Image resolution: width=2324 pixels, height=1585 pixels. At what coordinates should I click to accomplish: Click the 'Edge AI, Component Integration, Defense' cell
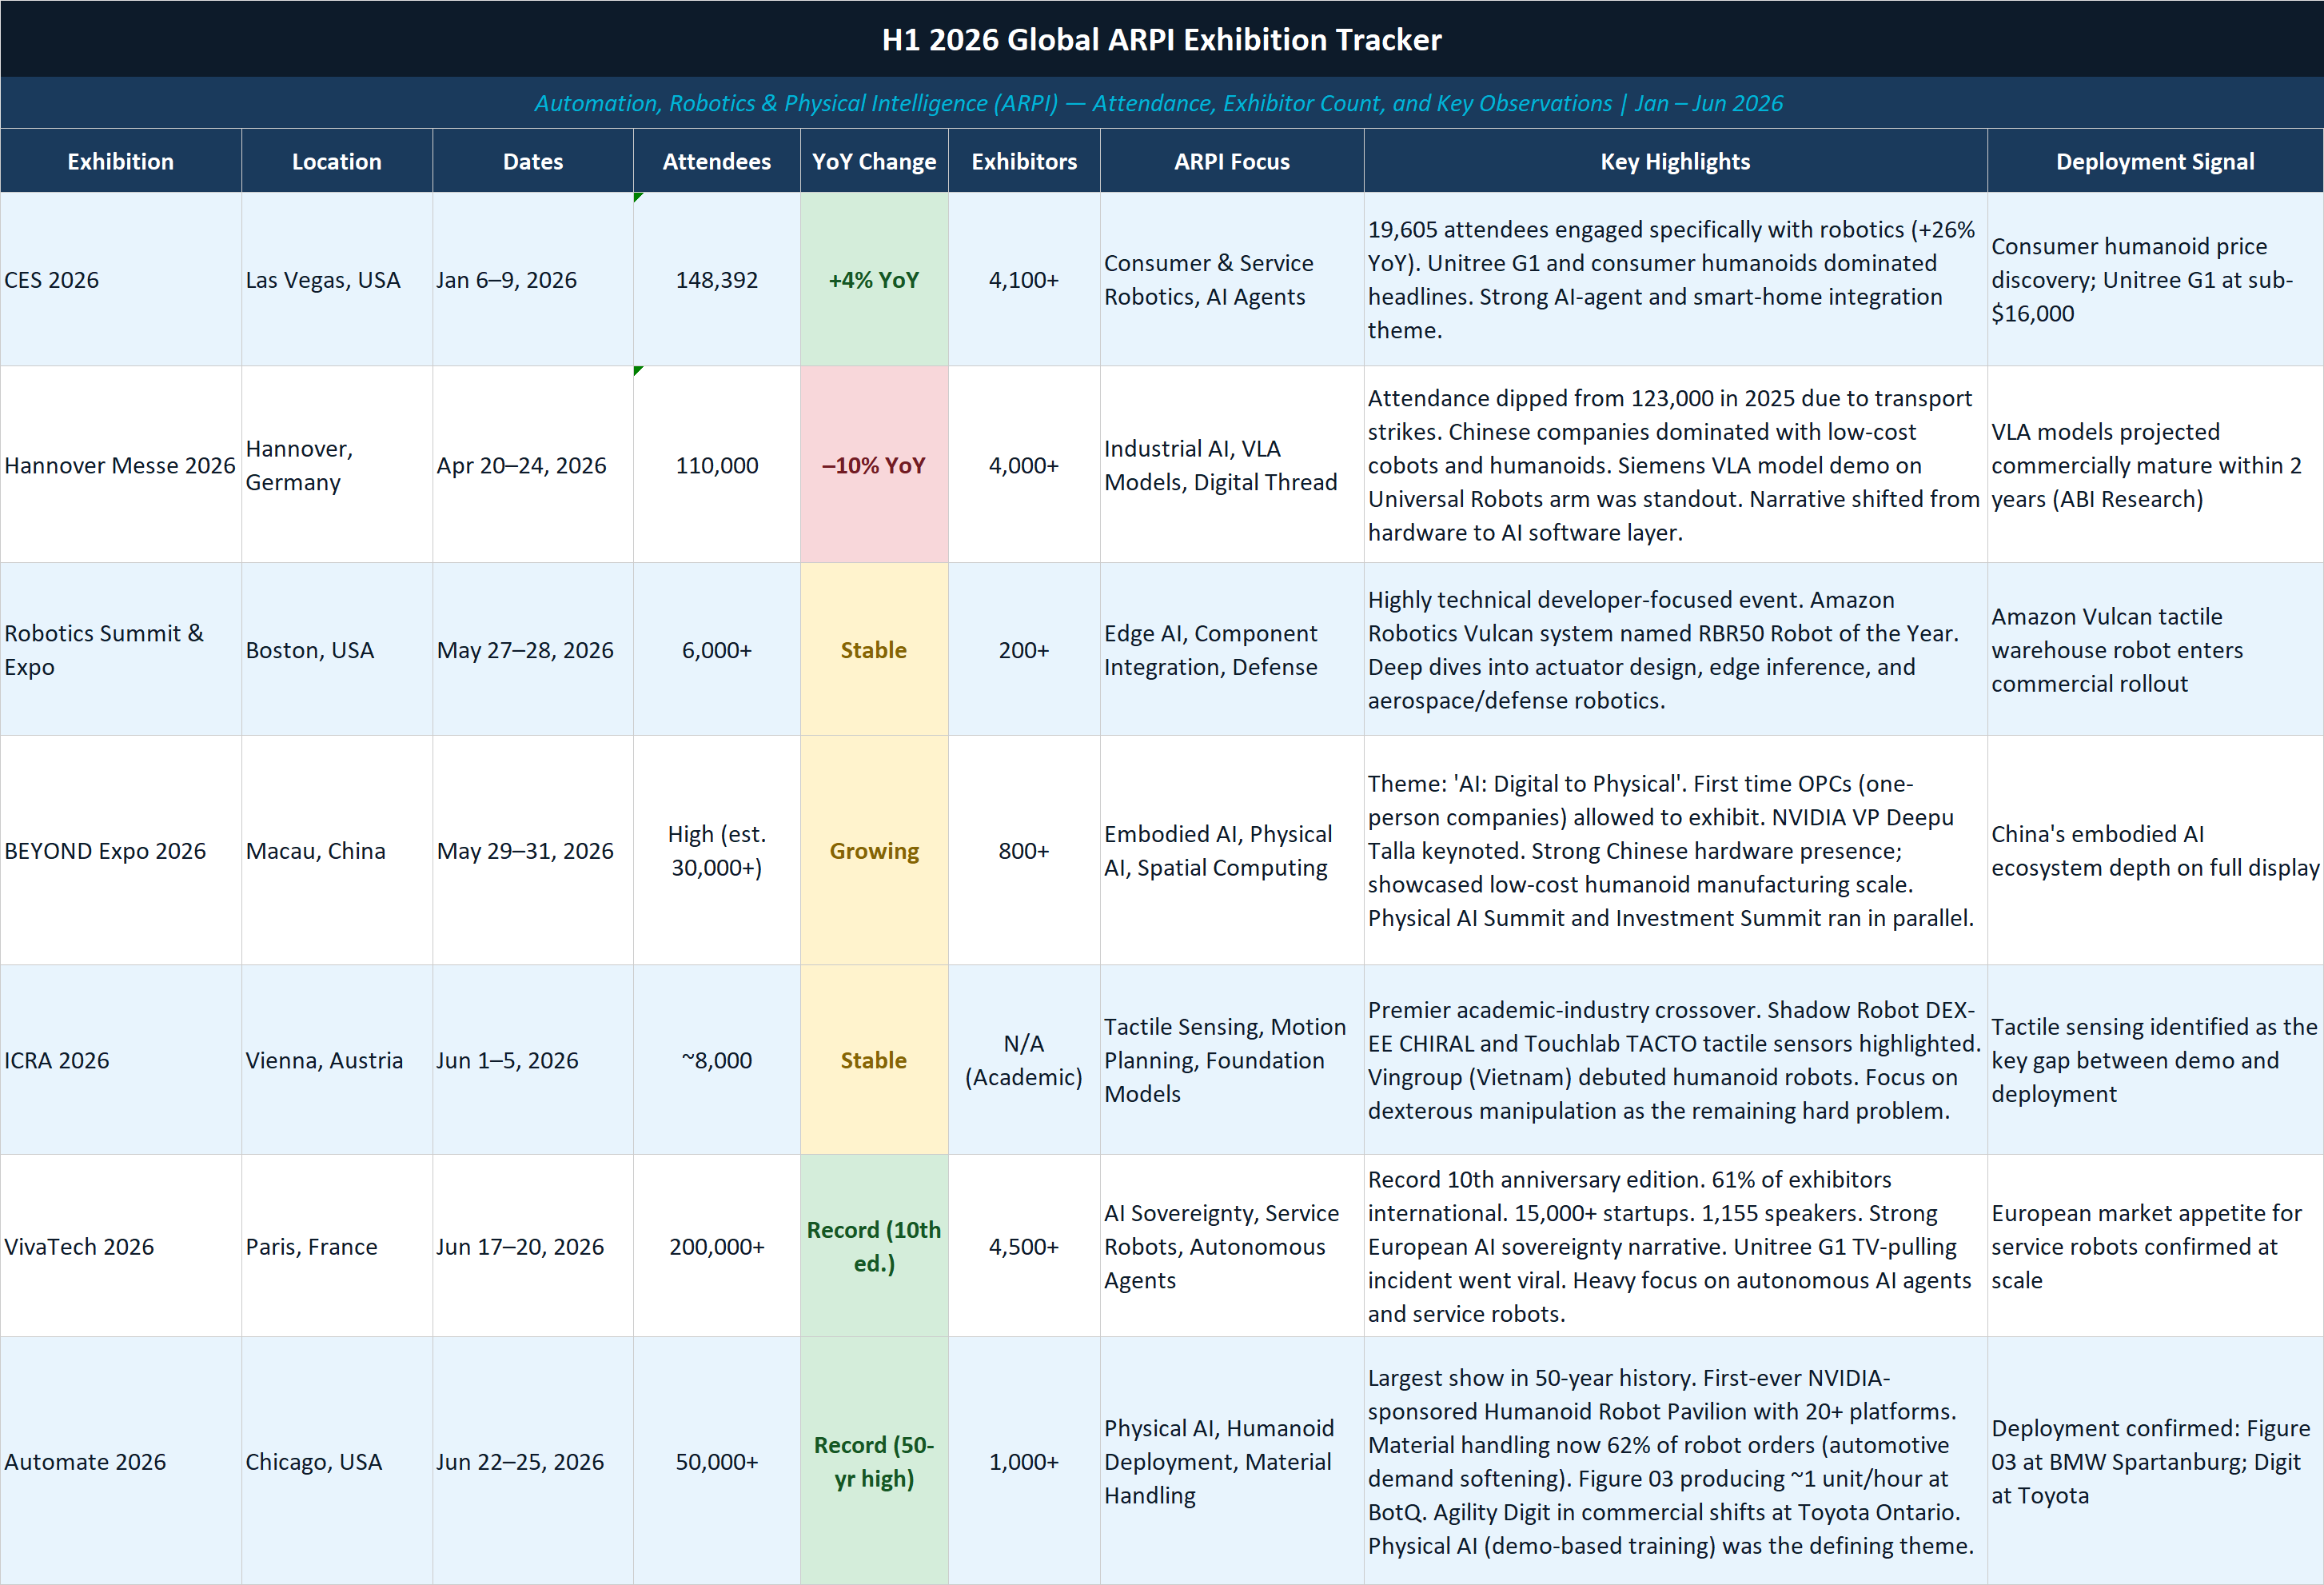click(x=1232, y=649)
